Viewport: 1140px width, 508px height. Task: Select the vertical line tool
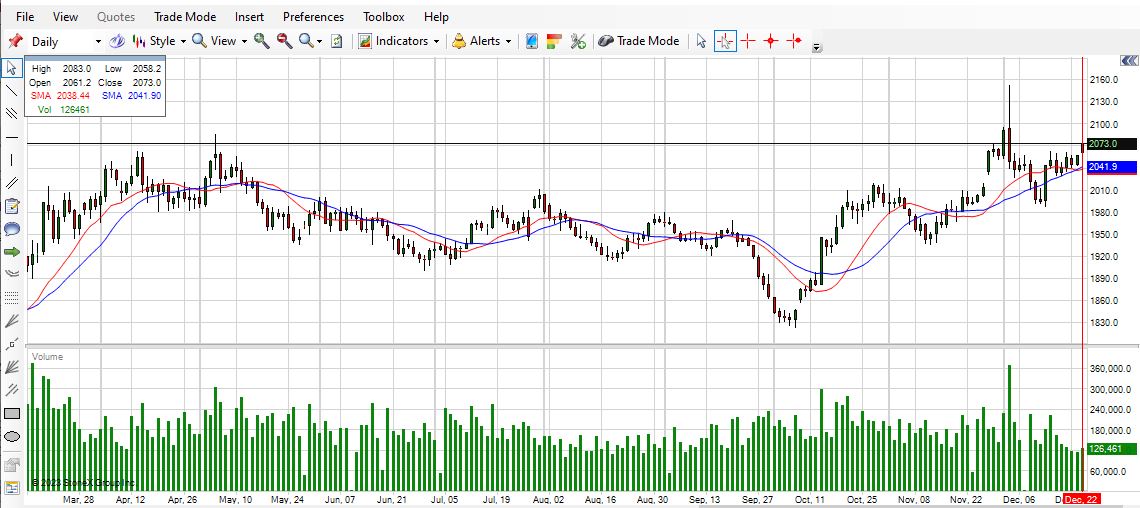coord(12,160)
